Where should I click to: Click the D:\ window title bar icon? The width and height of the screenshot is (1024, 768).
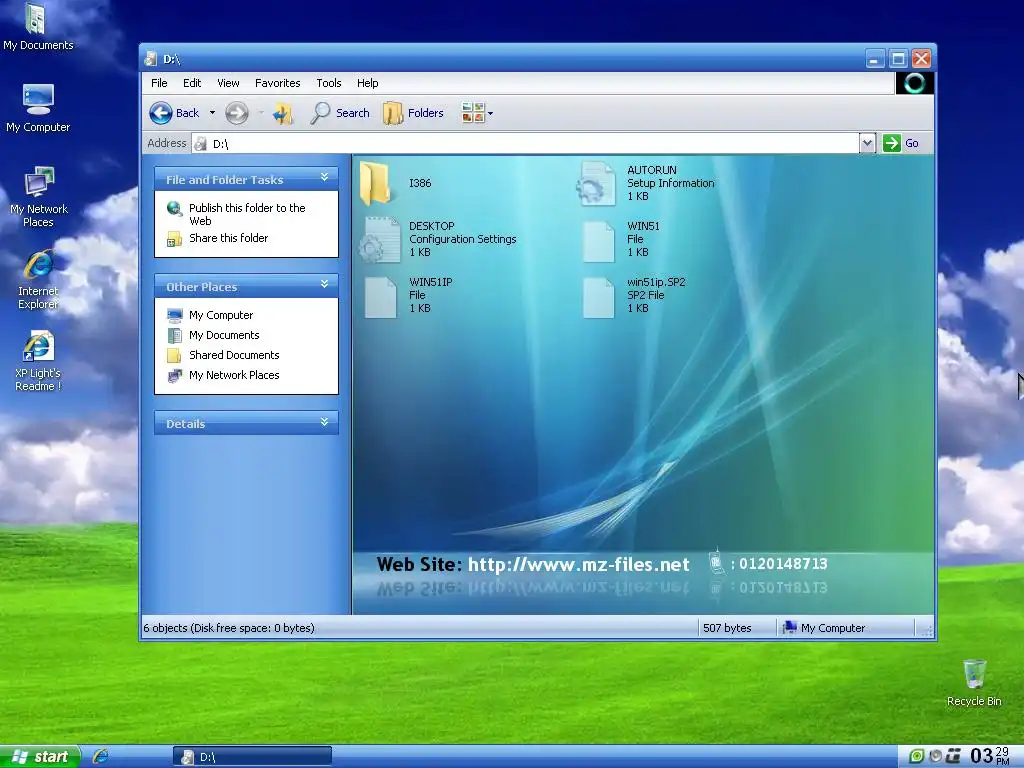[151, 59]
